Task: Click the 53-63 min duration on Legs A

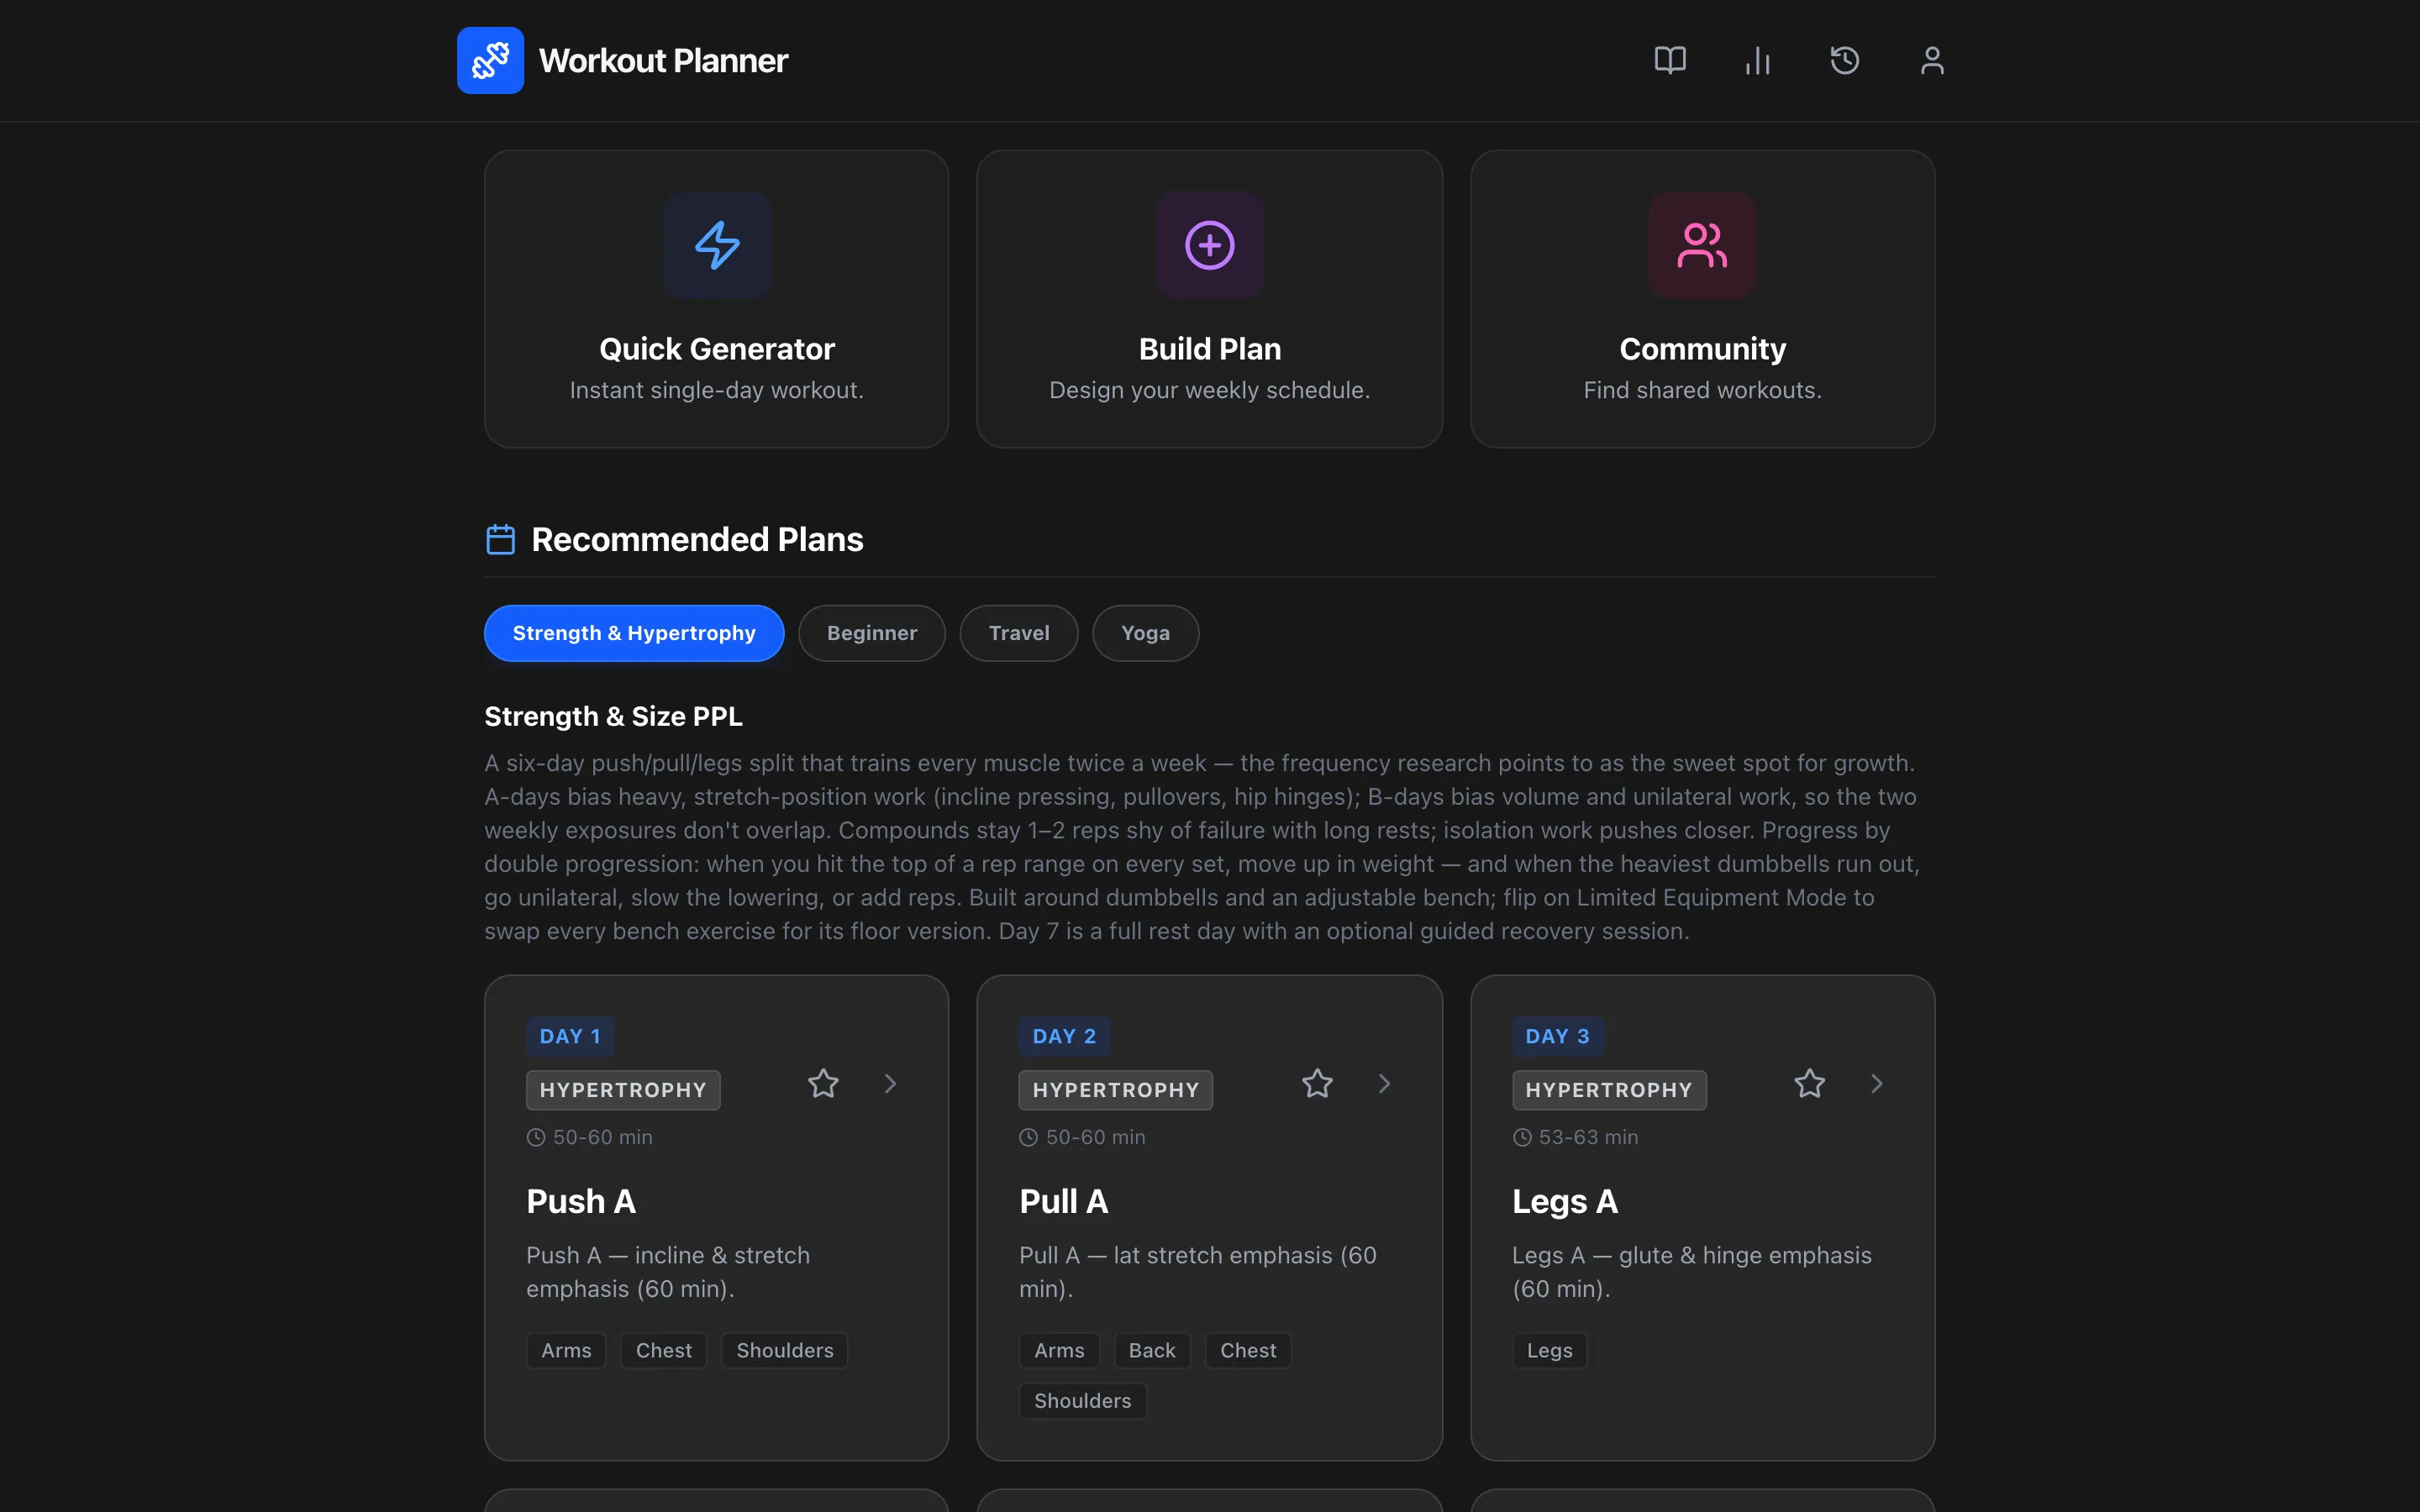Action: point(1575,1137)
